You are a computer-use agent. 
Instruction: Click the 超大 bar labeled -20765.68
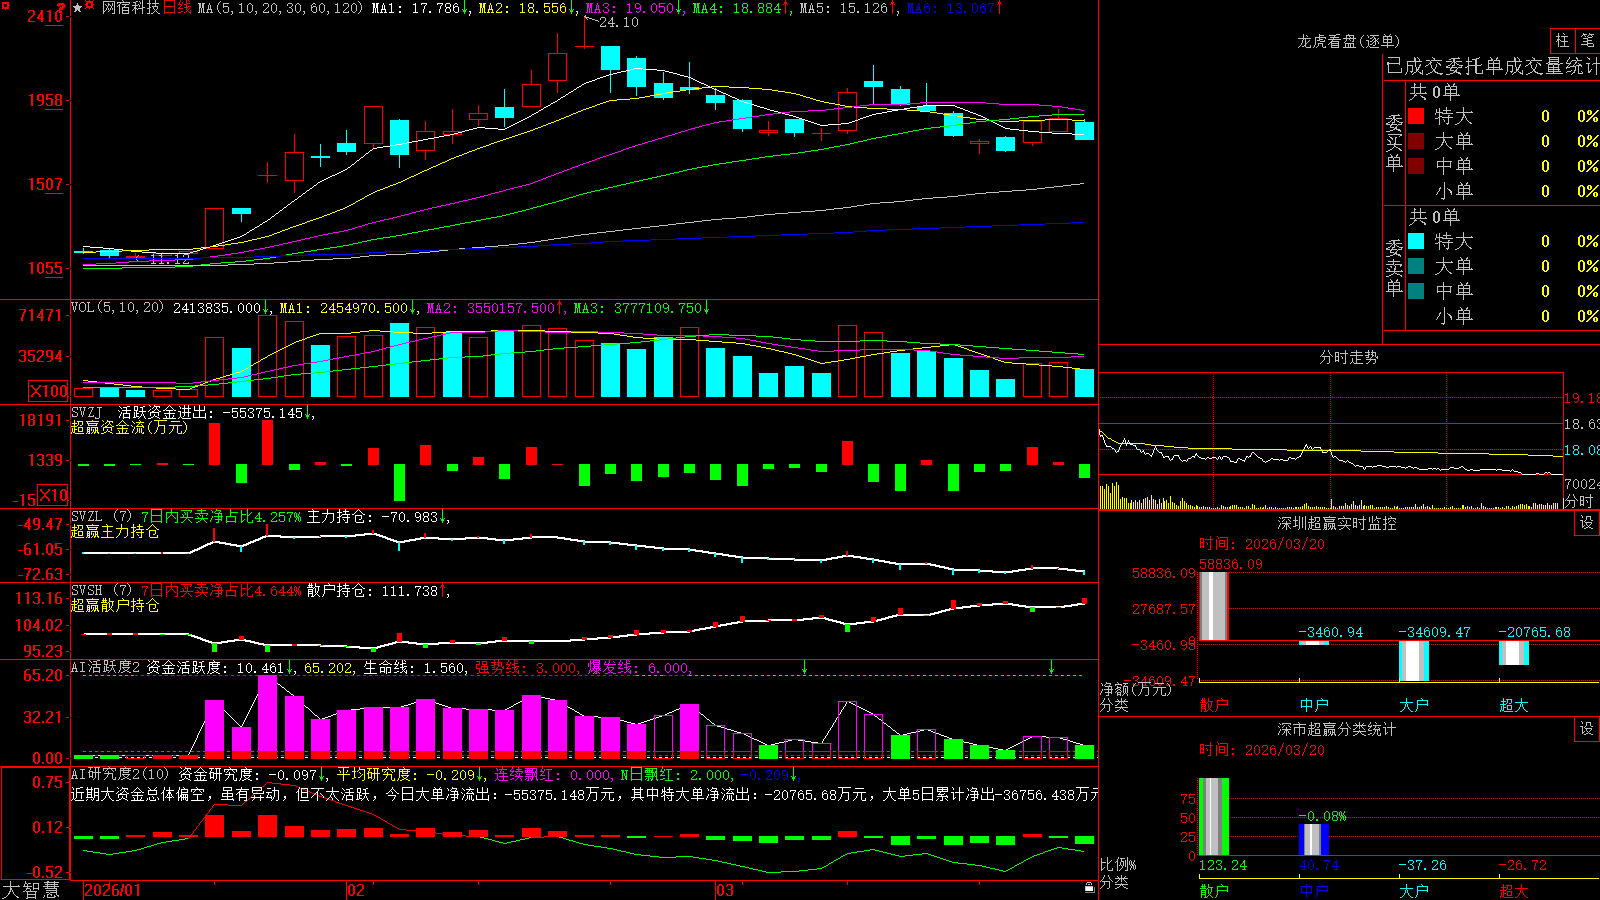tap(1514, 653)
